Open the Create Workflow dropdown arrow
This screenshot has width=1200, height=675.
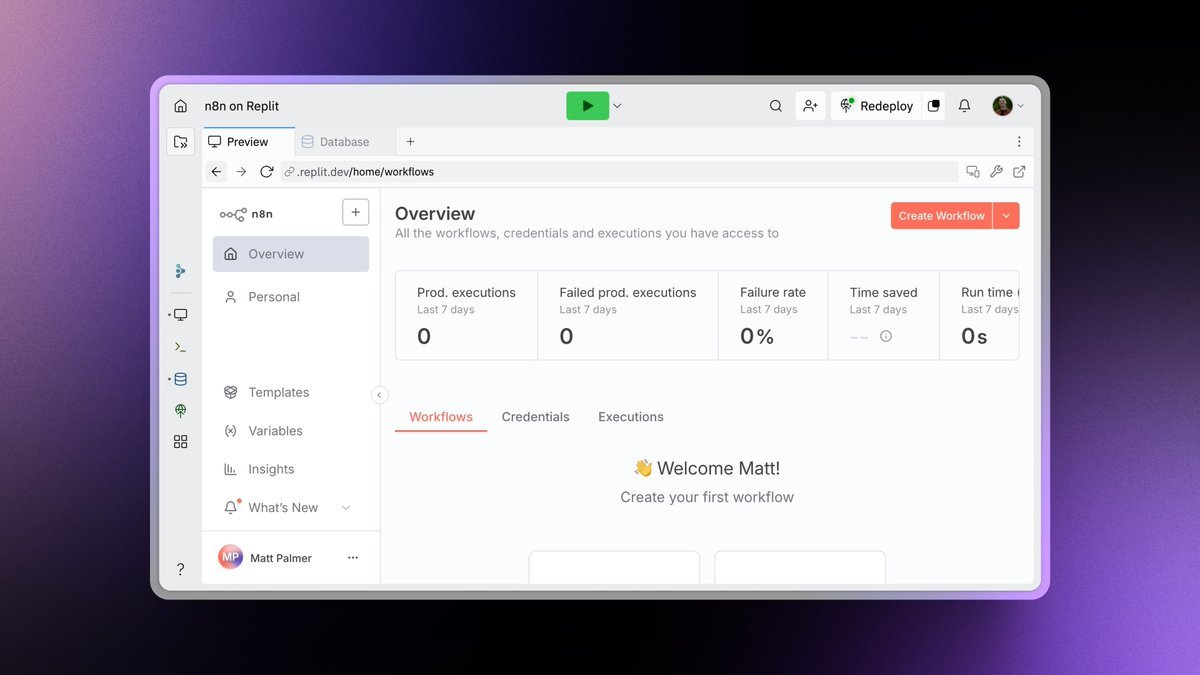point(1006,216)
